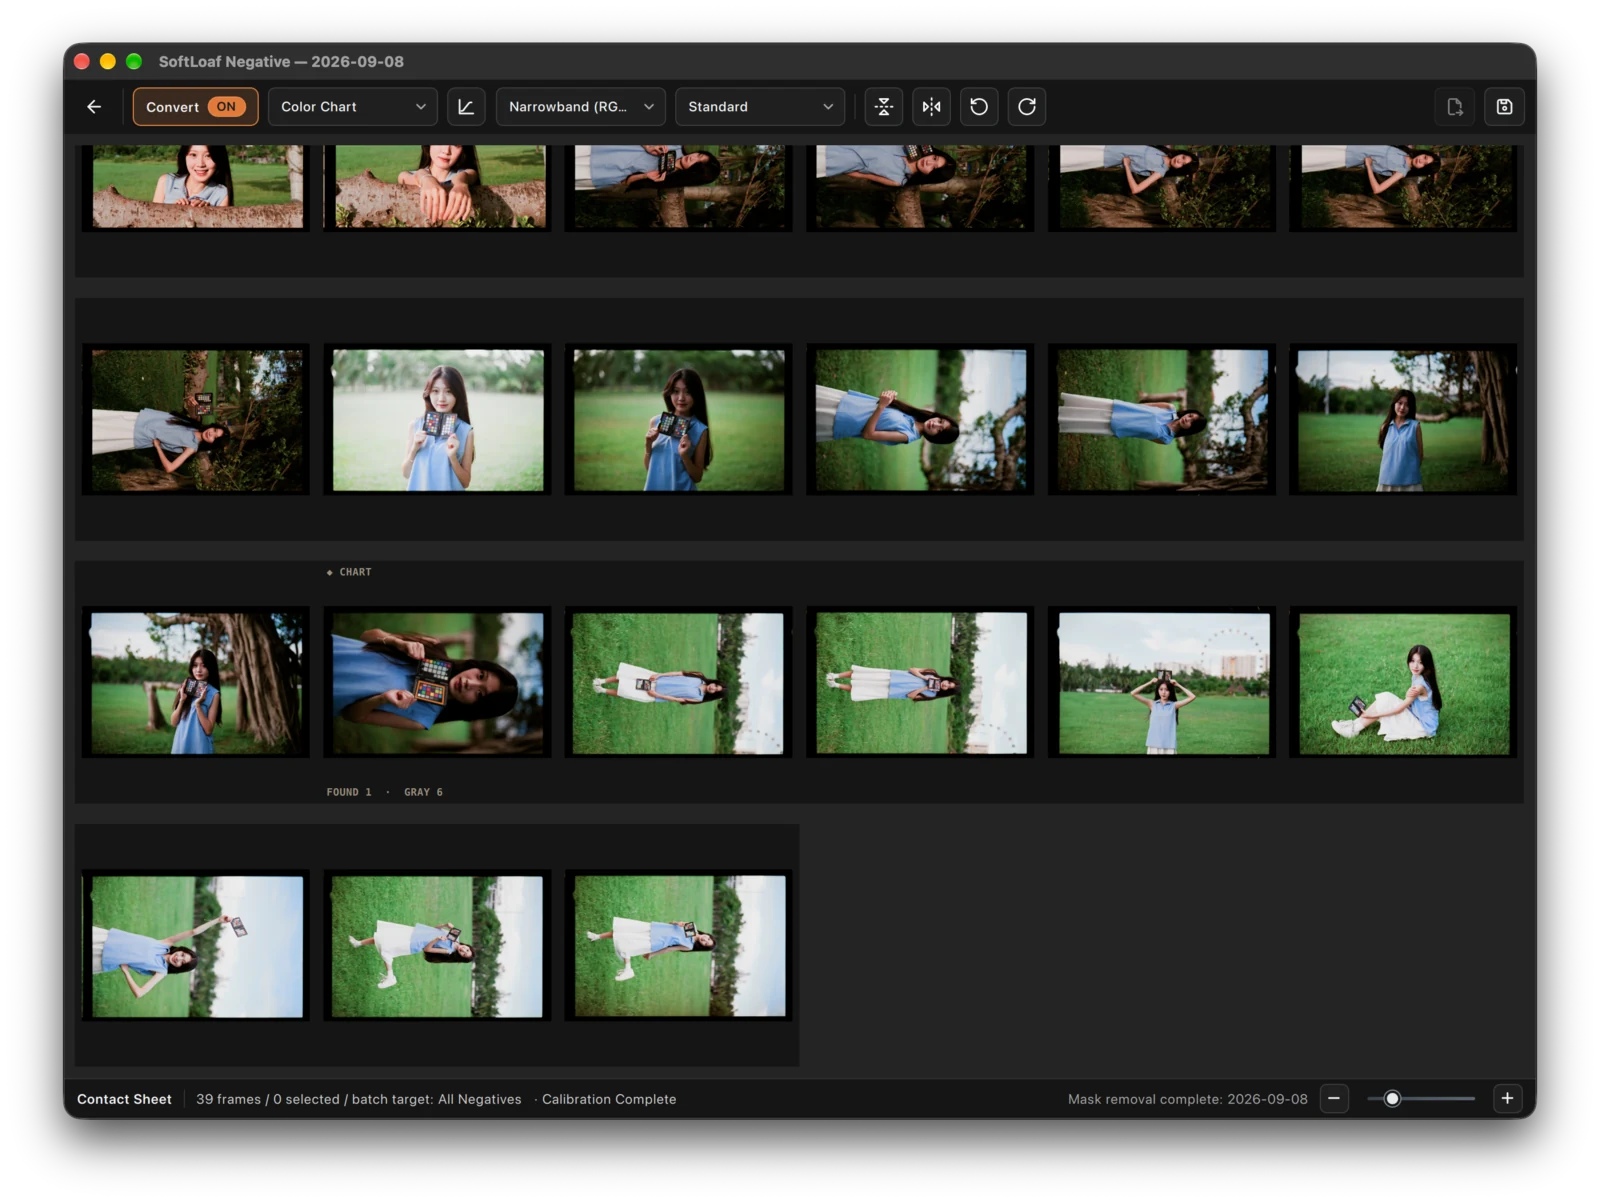The width and height of the screenshot is (1600, 1203).
Task: Click the 'Calibration Complete' status text
Action: pyautogui.click(x=609, y=1099)
